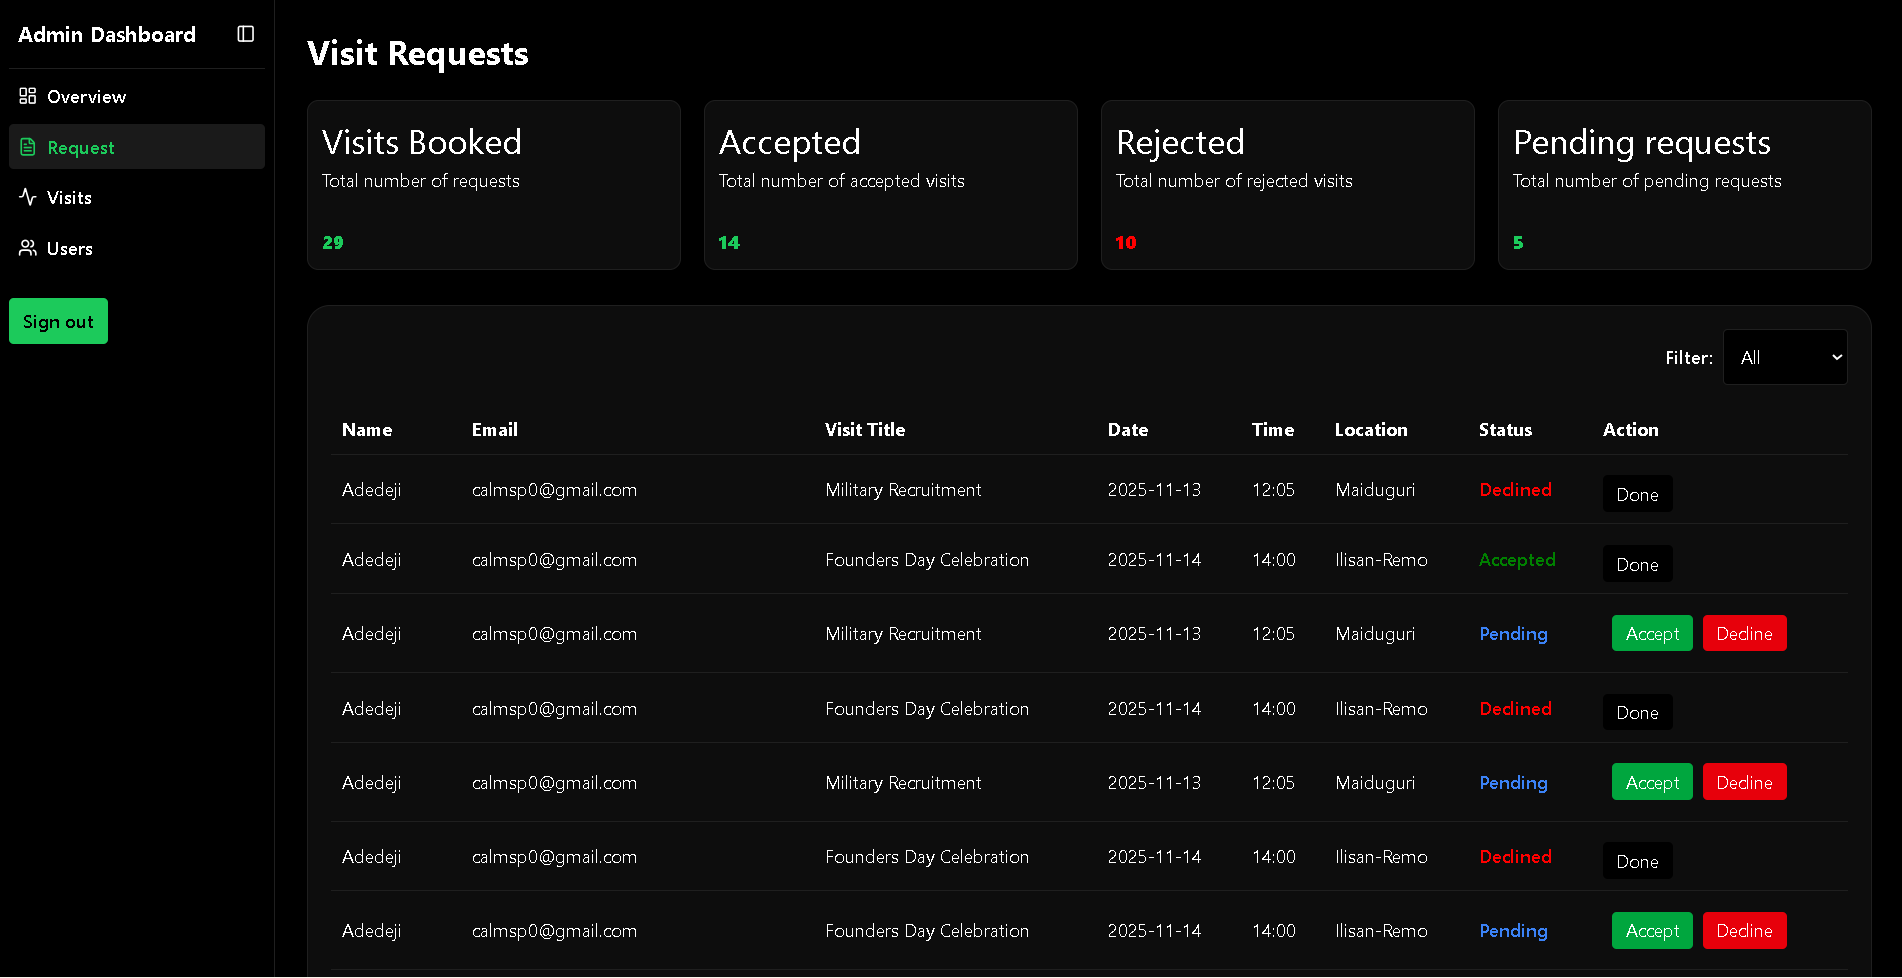This screenshot has height=978, width=1902.
Task: Expand the All filter selector
Action: (1785, 357)
